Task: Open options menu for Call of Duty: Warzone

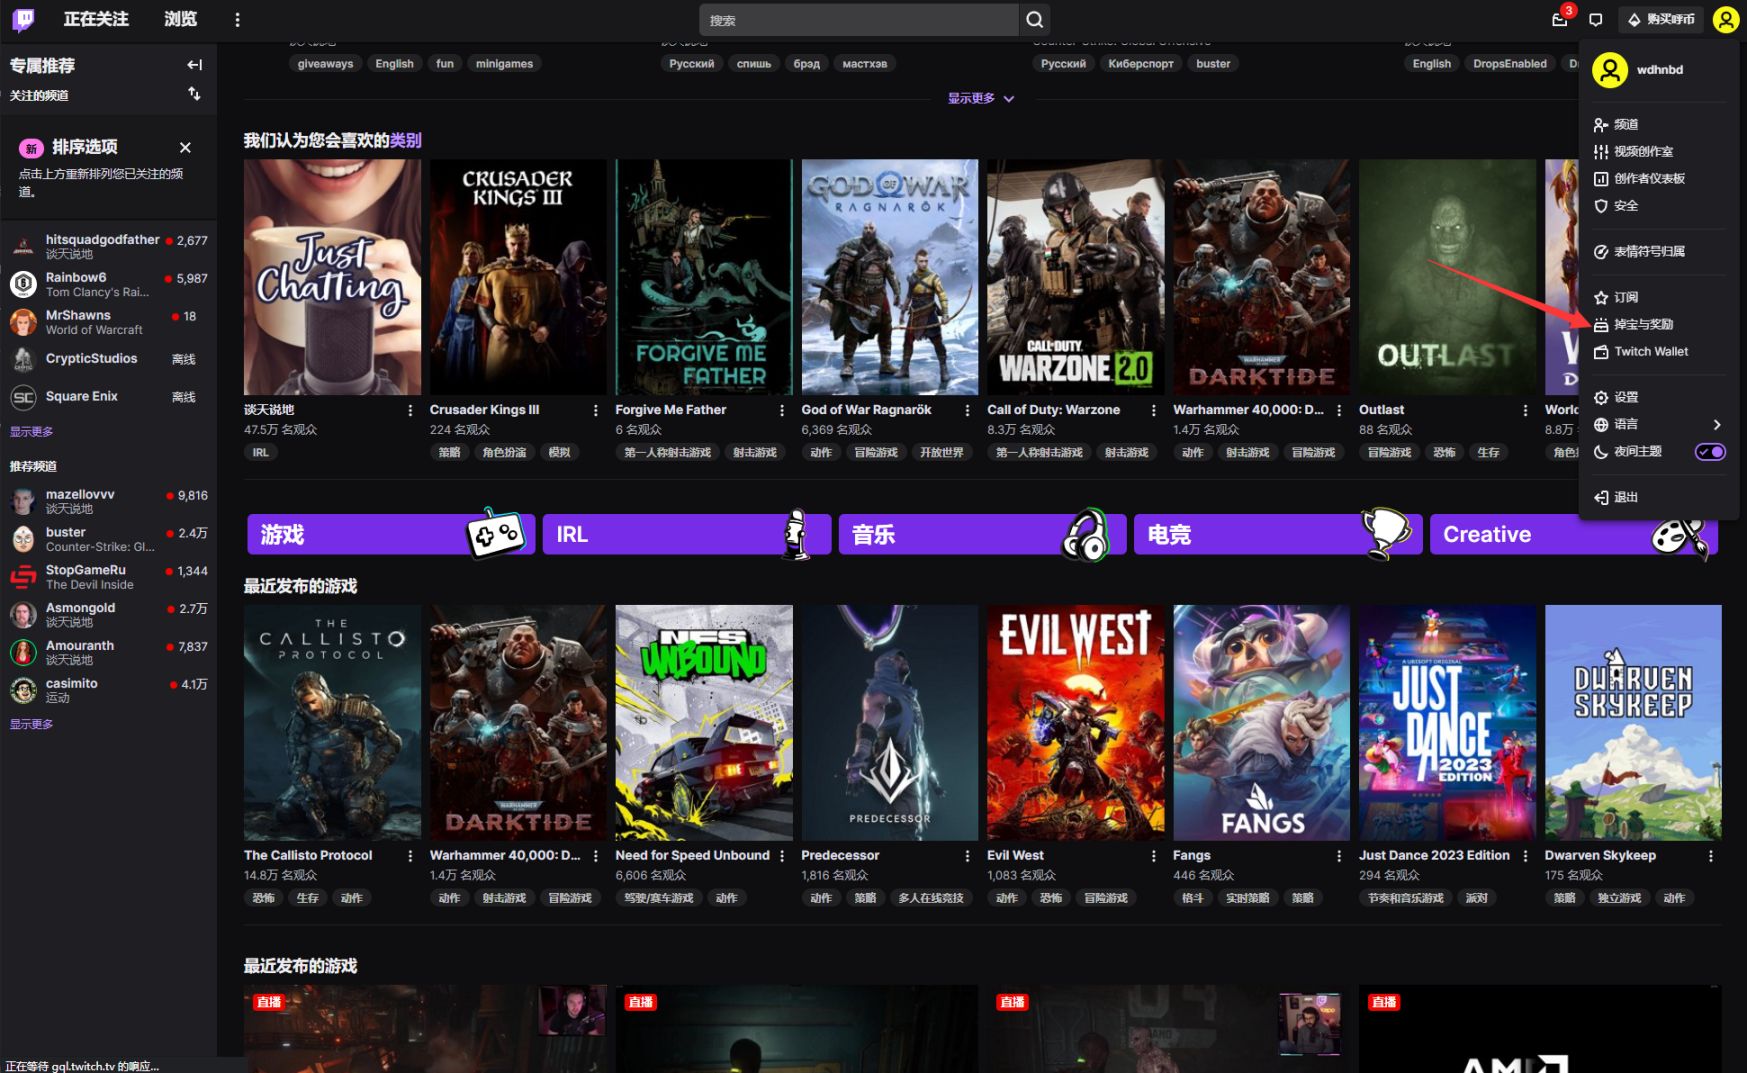Action: pos(1153,410)
